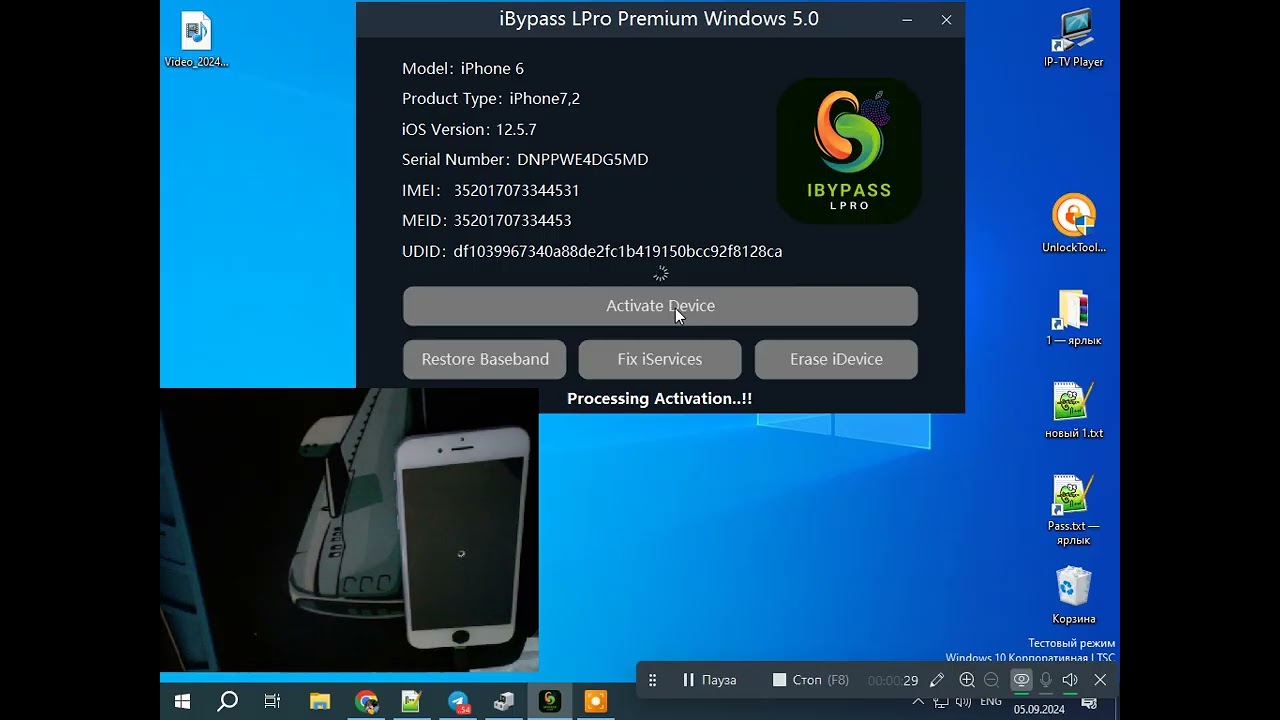Open the volume control from the system tray
The image size is (1280, 720).
(x=963, y=703)
